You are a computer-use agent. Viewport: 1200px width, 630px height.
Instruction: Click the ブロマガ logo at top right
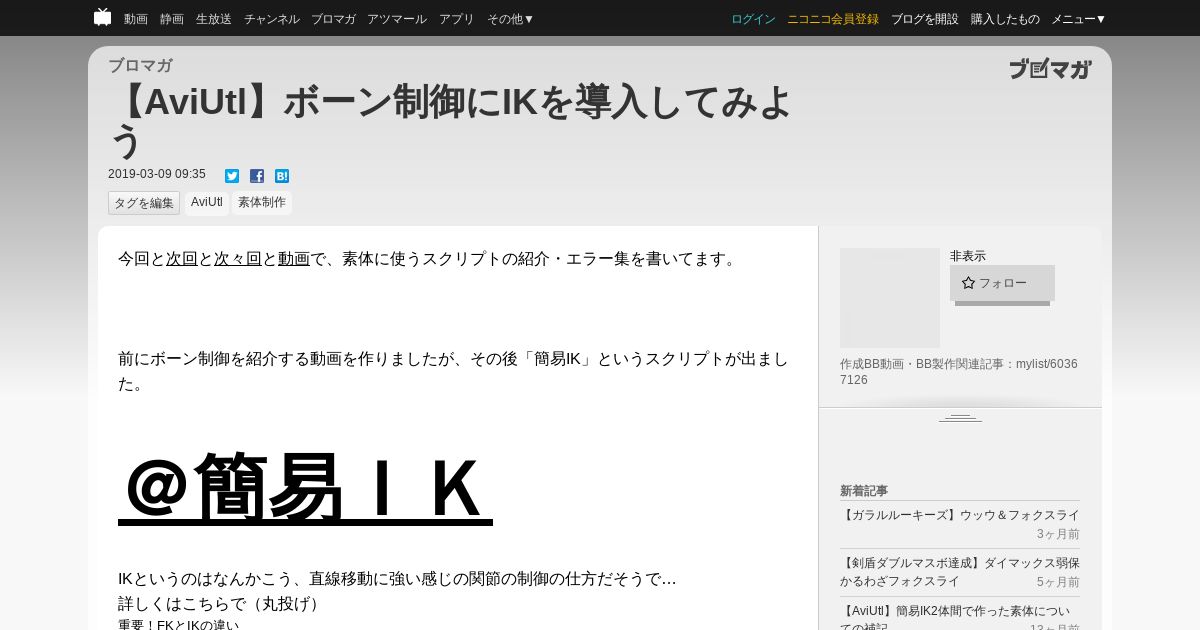(x=1050, y=69)
